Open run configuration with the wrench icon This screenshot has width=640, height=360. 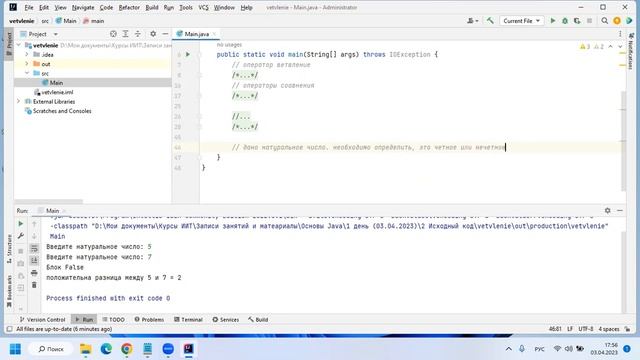click(x=20, y=236)
